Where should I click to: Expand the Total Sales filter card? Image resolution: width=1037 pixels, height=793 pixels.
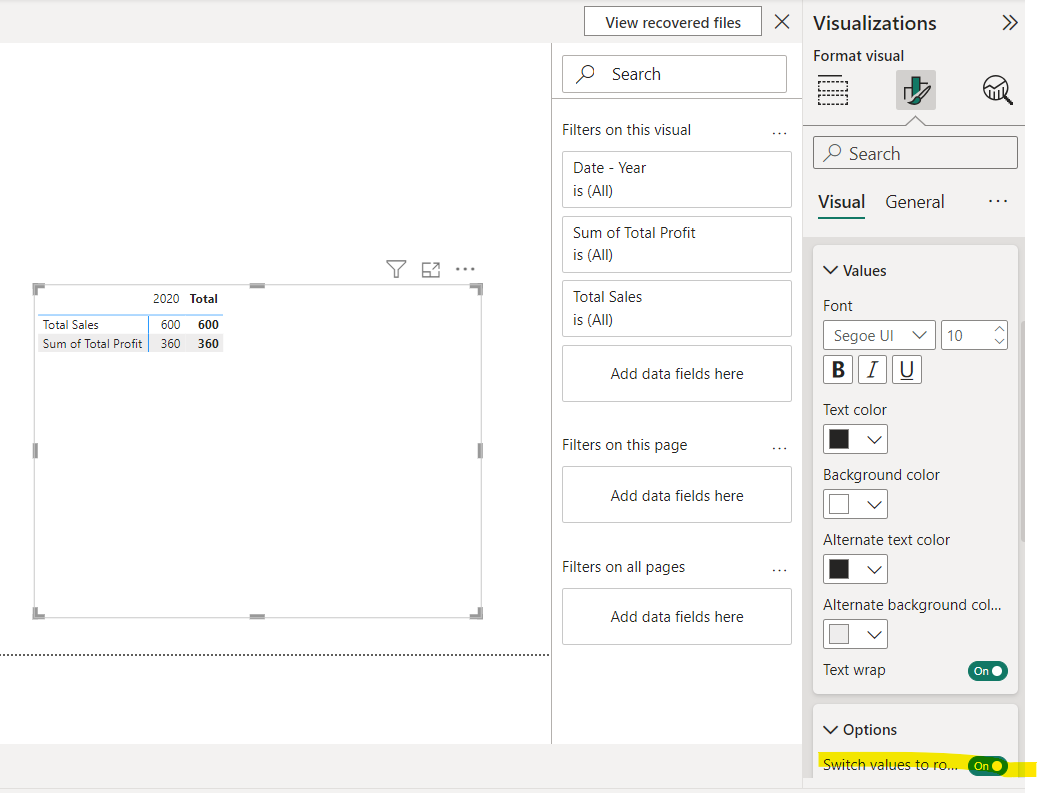click(x=677, y=308)
